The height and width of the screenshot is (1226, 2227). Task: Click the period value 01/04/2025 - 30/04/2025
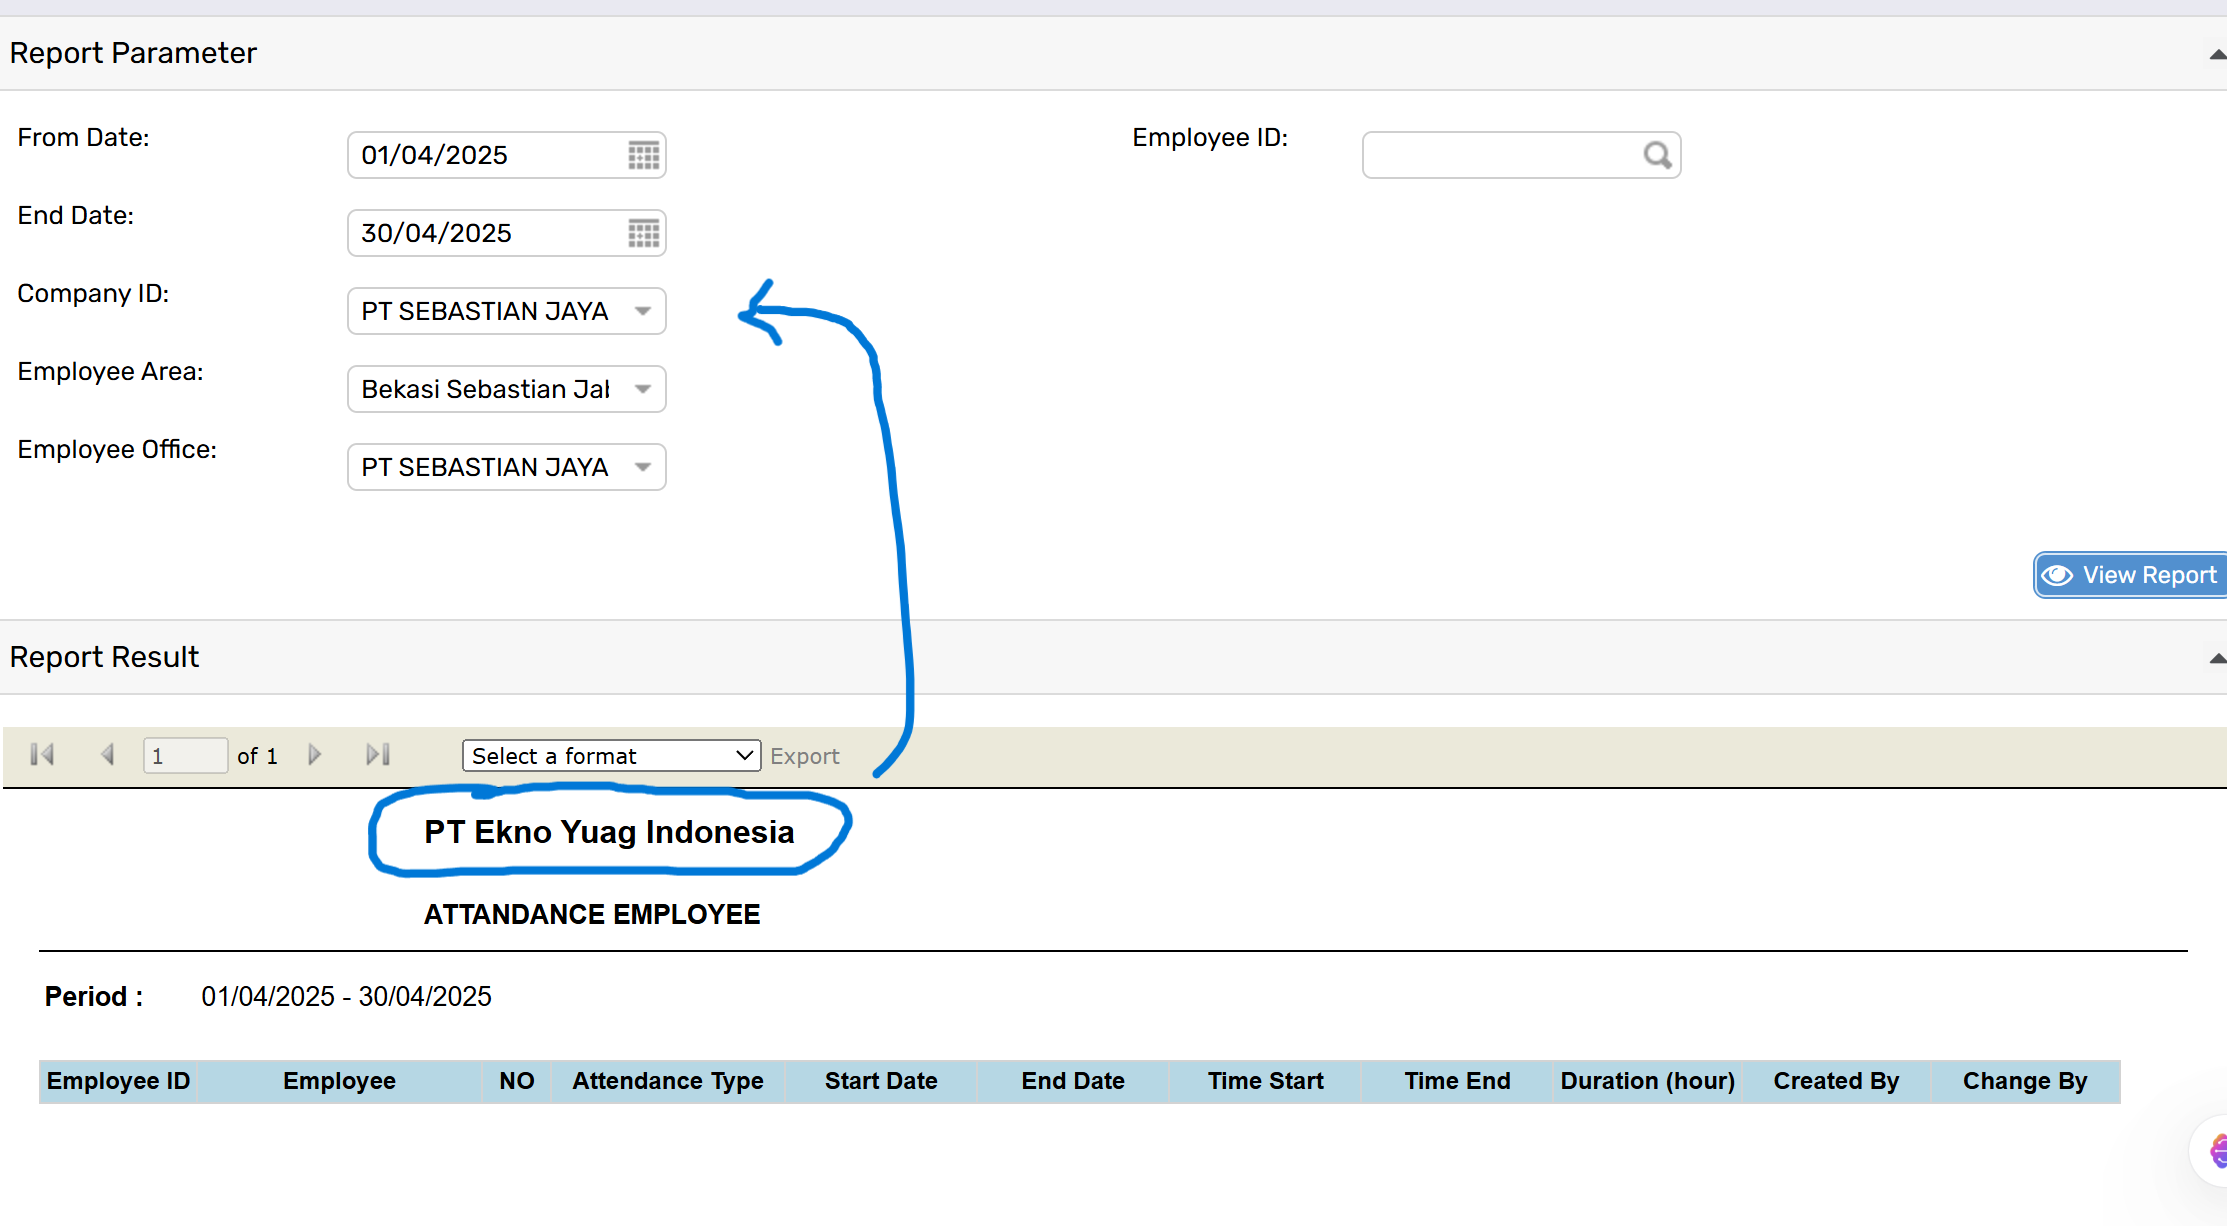346,996
